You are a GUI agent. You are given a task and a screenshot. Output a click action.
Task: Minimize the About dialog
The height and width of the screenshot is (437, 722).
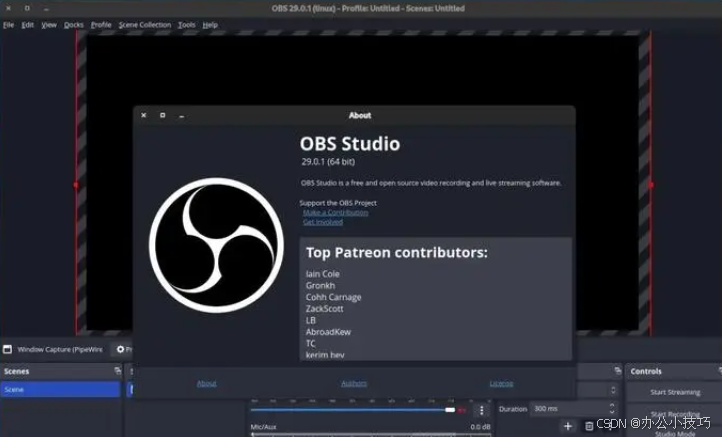pyautogui.click(x=181, y=116)
